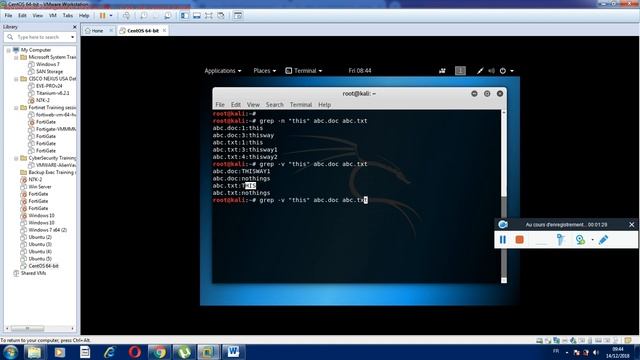Click the Unity mode toolbar icon
This screenshot has width=640, height=360.
[x=221, y=16]
